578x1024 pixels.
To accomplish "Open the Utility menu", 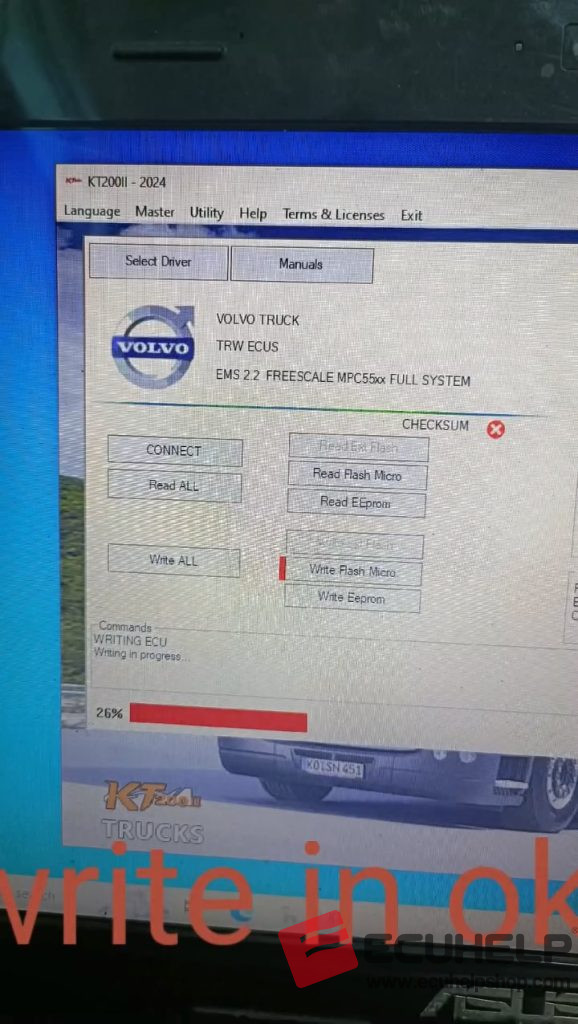I will [206, 213].
